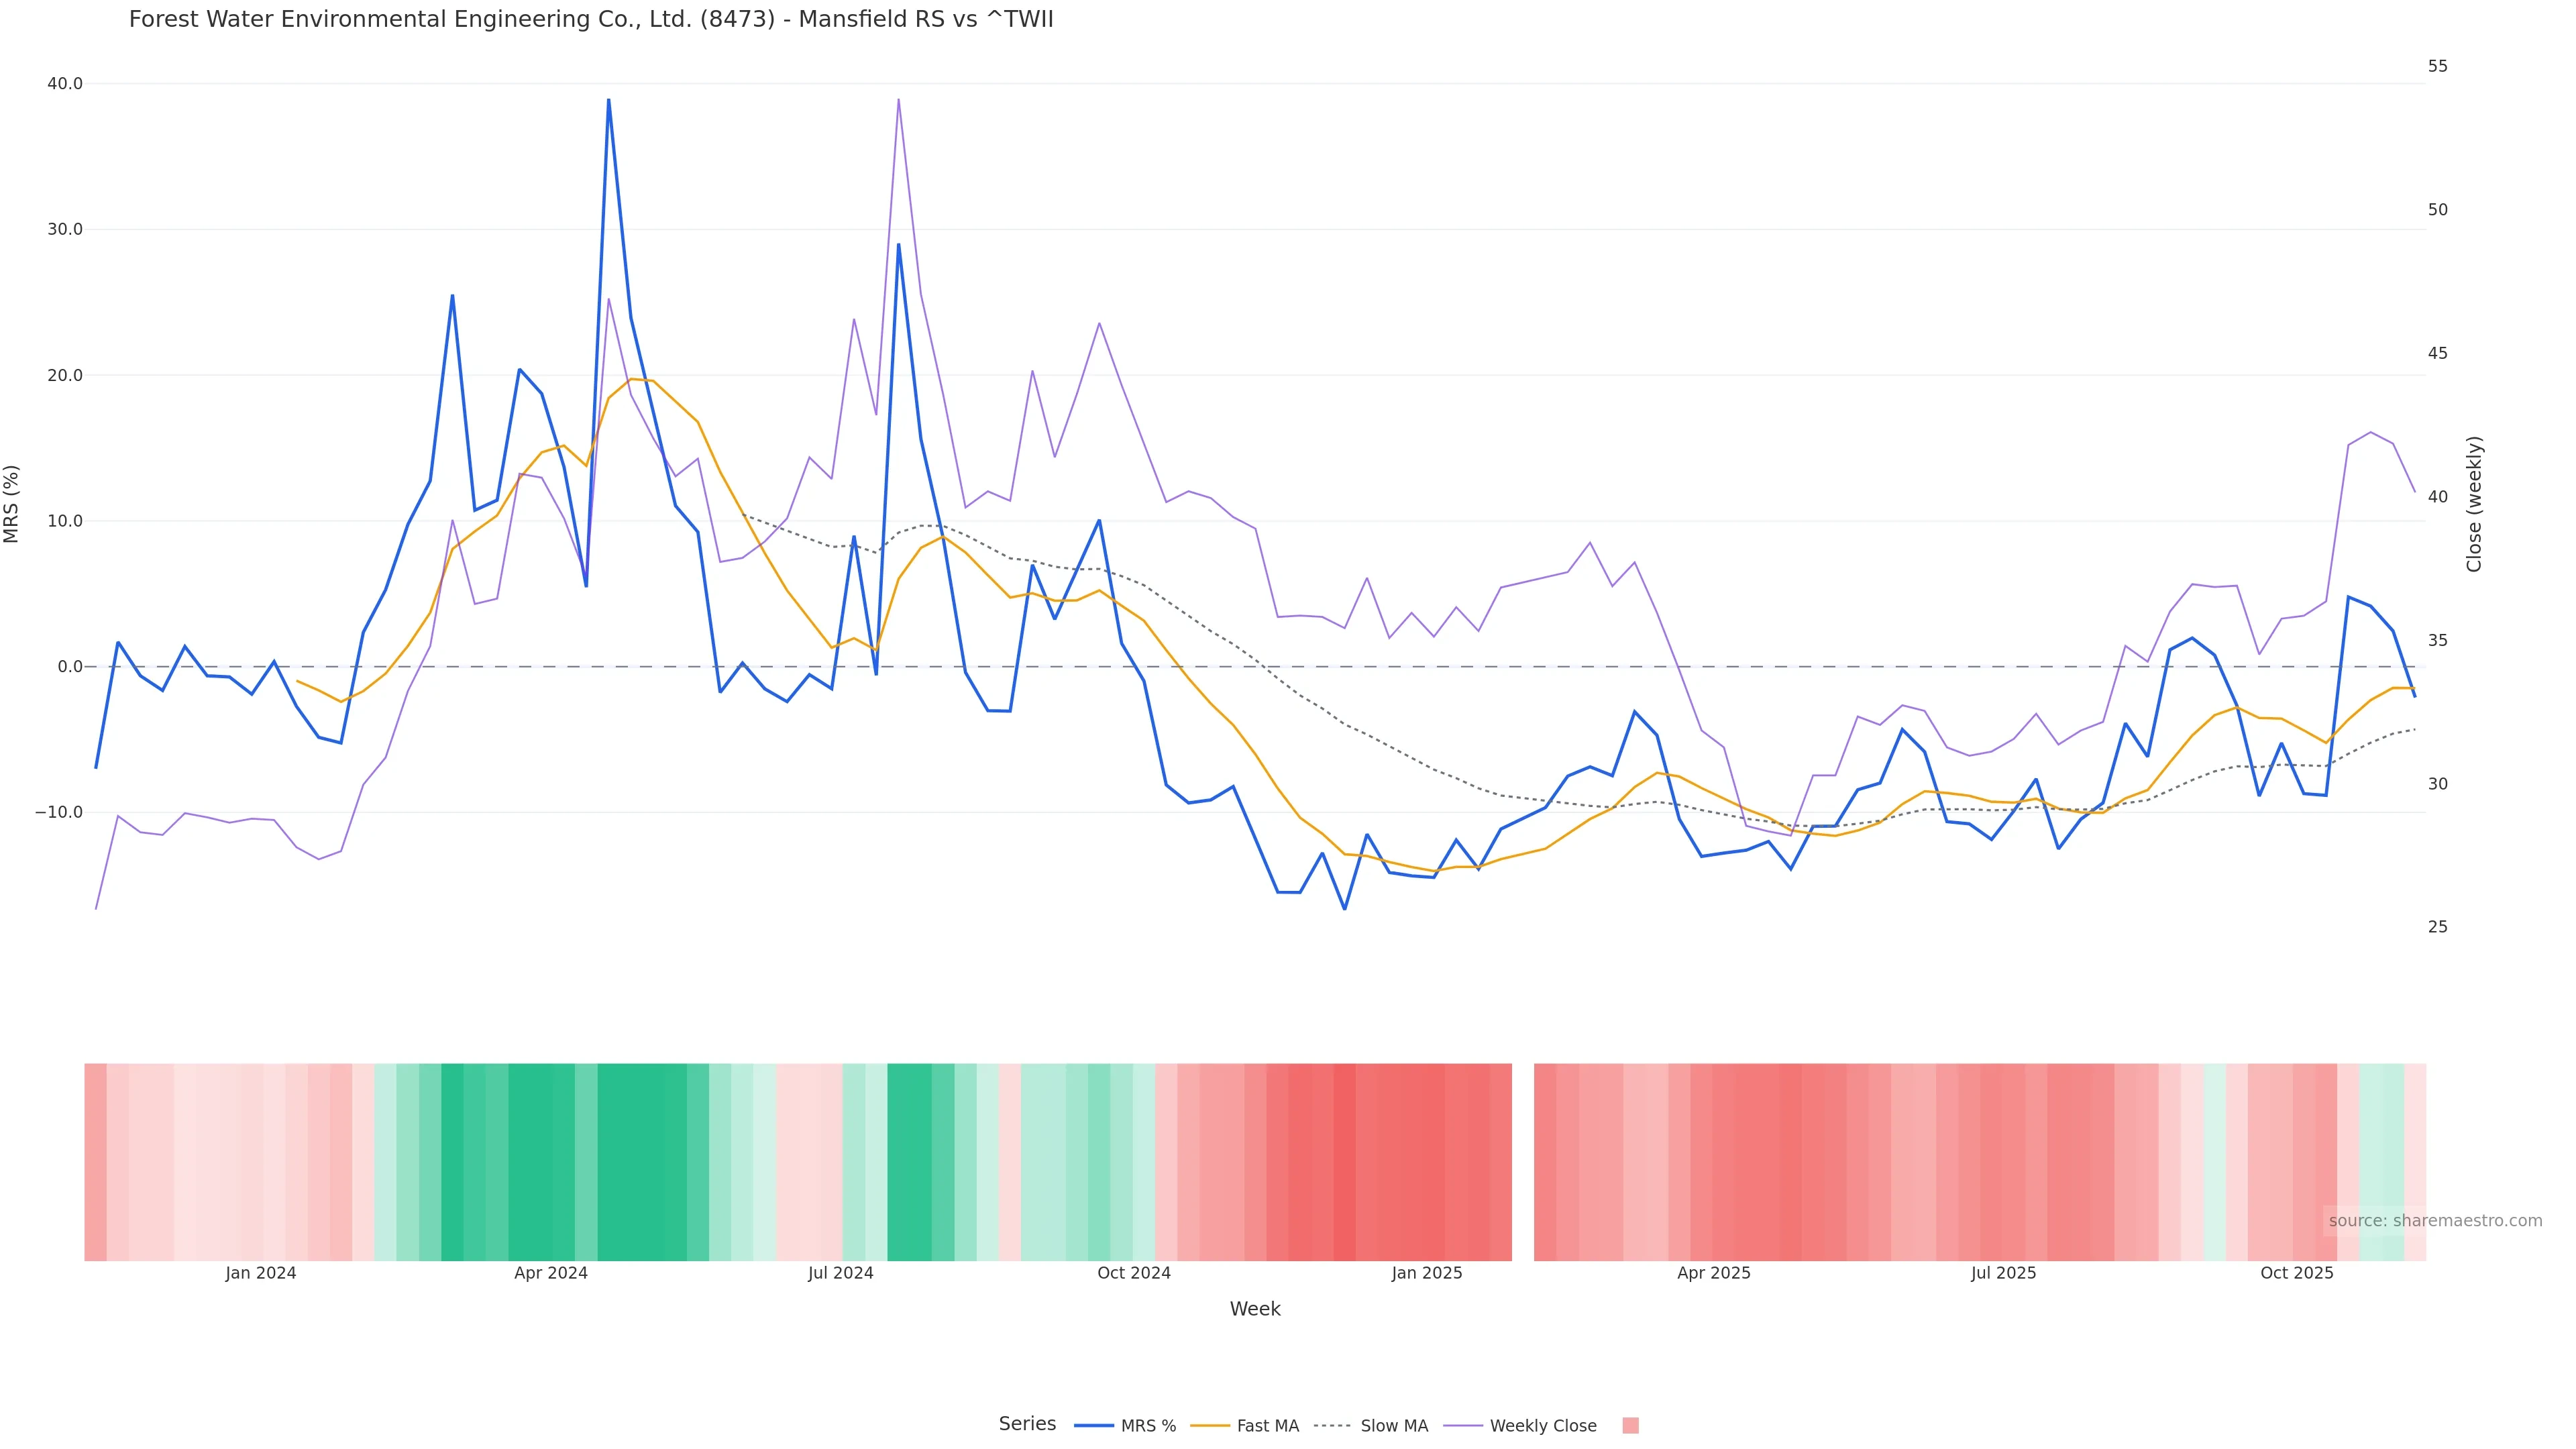This screenshot has height=1449, width=2576.
Task: Click the chart title text
Action: [591, 20]
